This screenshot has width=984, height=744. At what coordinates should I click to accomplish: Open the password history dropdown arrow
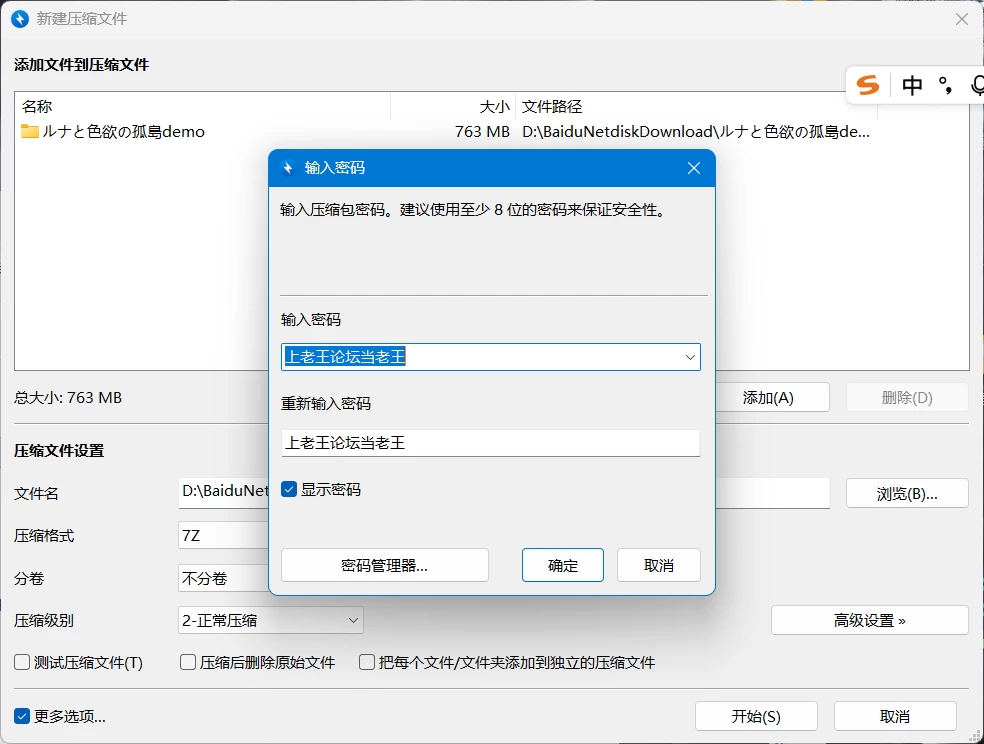(690, 357)
